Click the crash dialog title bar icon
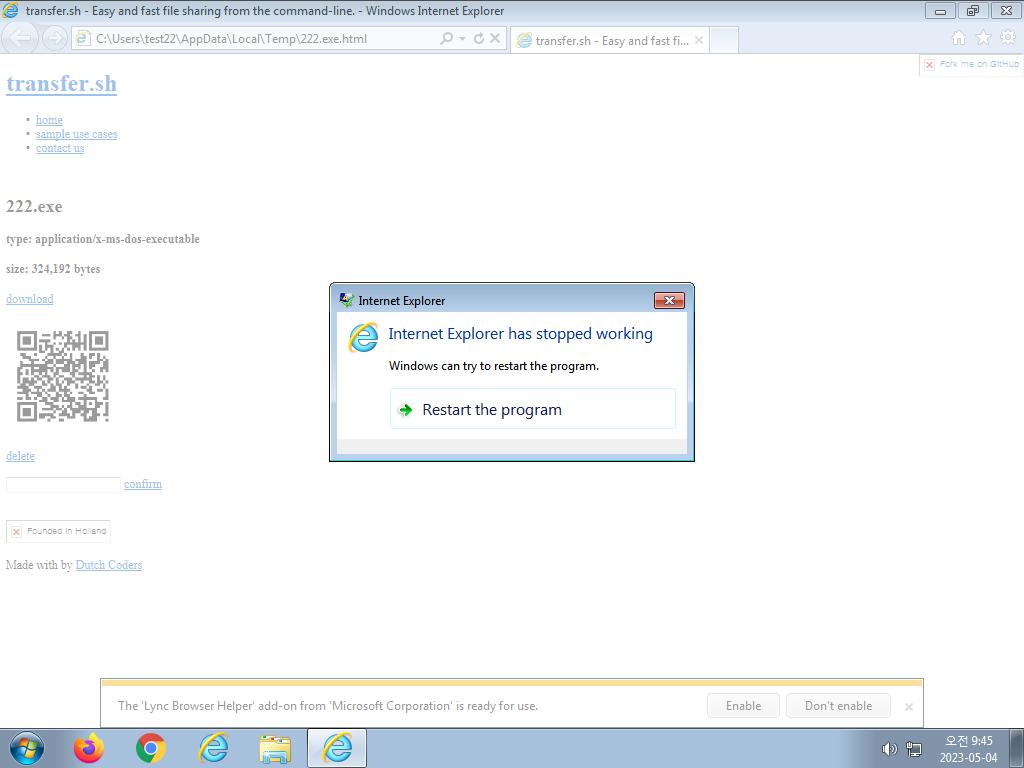Viewport: 1024px width, 768px height. point(347,300)
